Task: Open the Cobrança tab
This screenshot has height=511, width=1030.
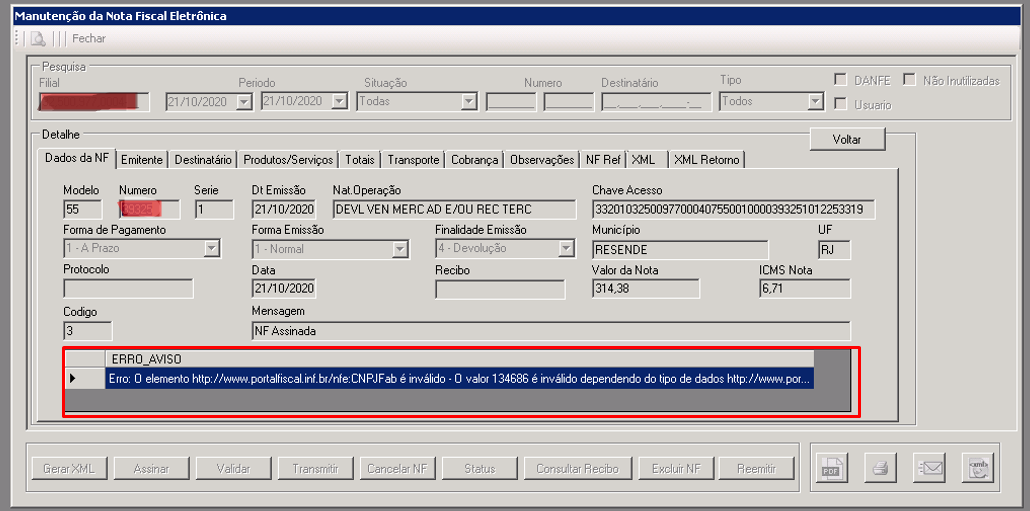Action: [475, 160]
